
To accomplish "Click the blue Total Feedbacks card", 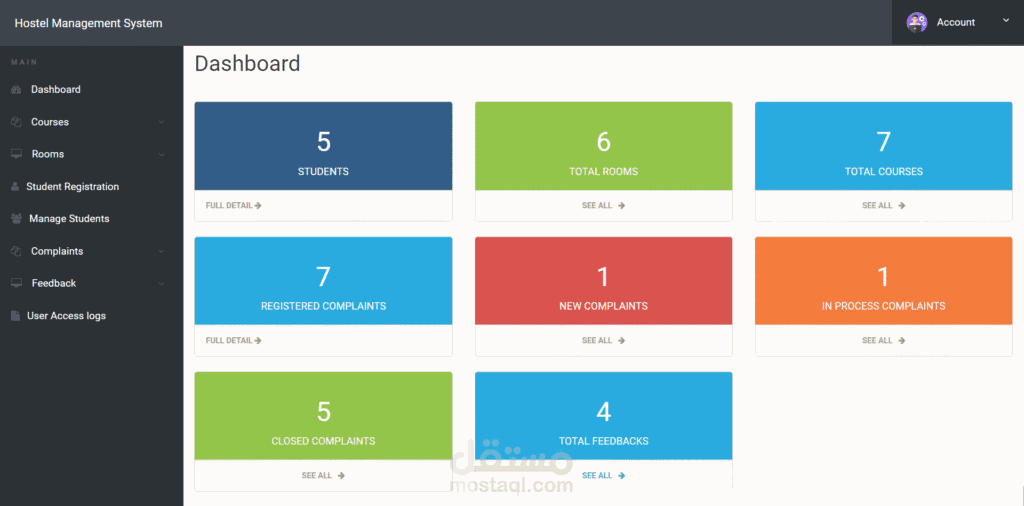I will [603, 416].
